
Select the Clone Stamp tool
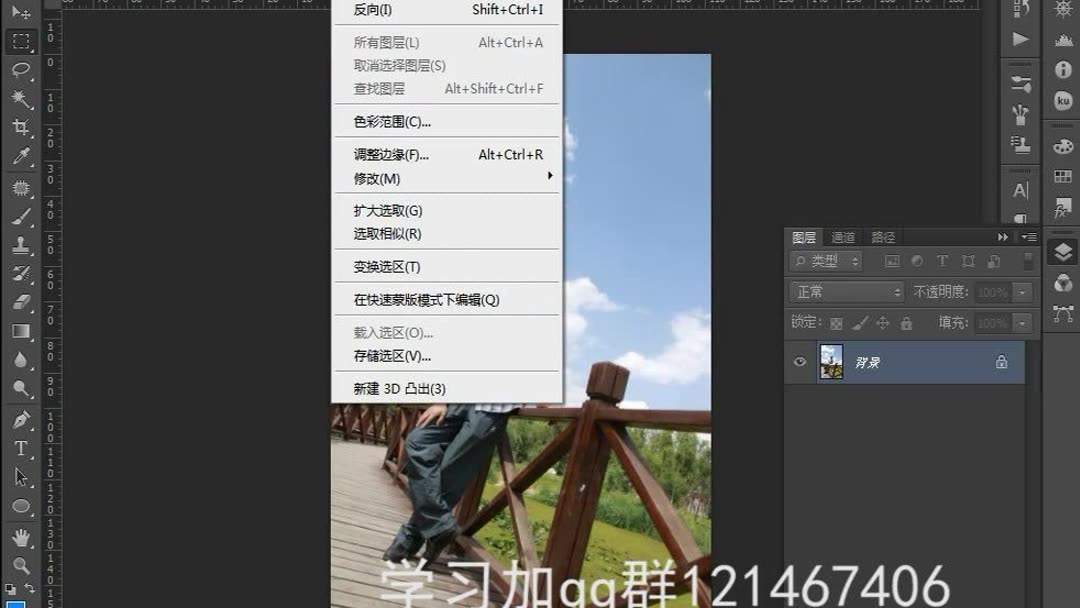click(22, 245)
